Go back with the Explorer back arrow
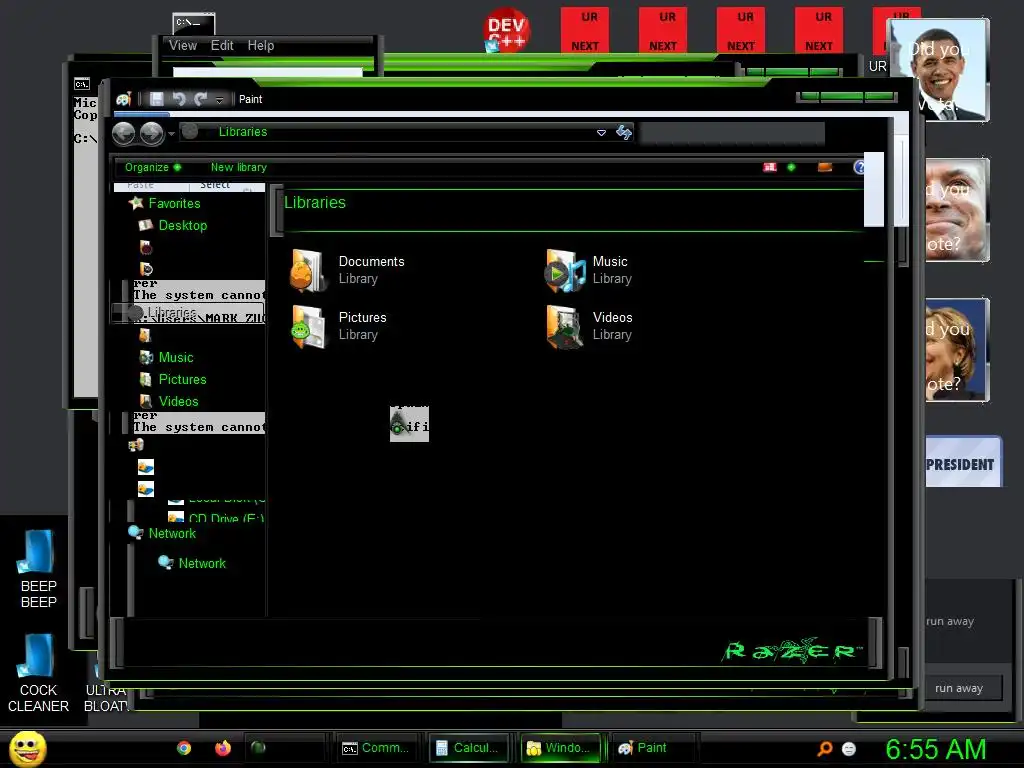Viewport: 1024px width, 768px height. tap(123, 134)
